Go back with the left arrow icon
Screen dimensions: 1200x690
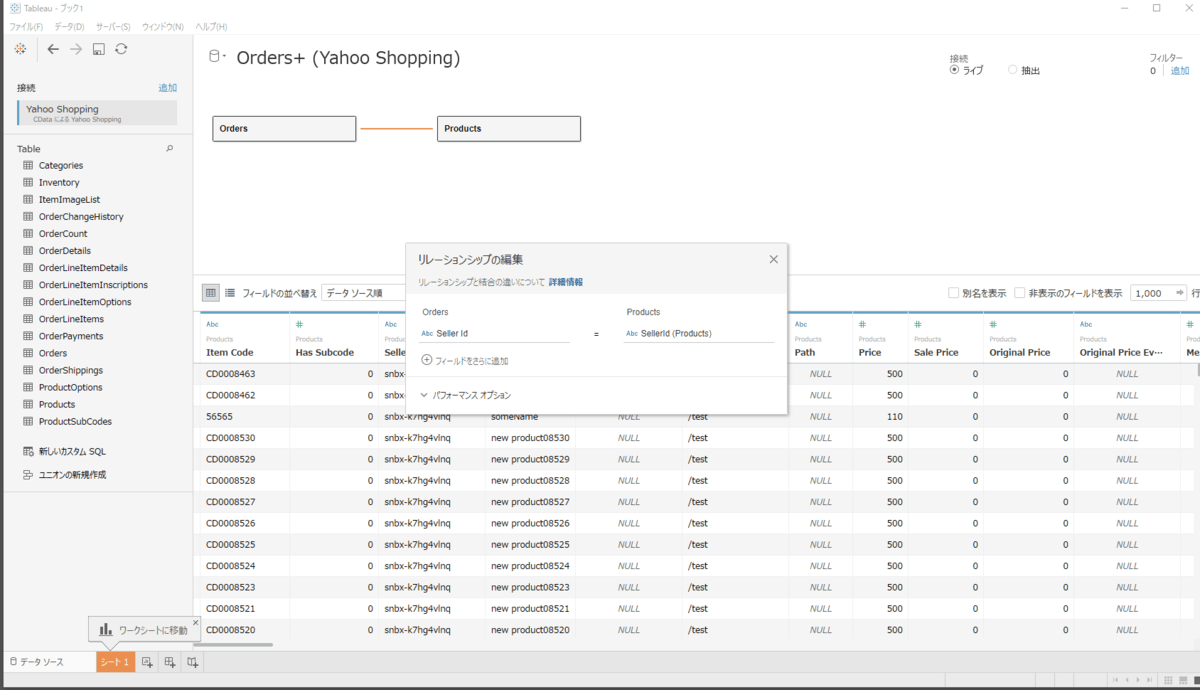click(x=53, y=49)
